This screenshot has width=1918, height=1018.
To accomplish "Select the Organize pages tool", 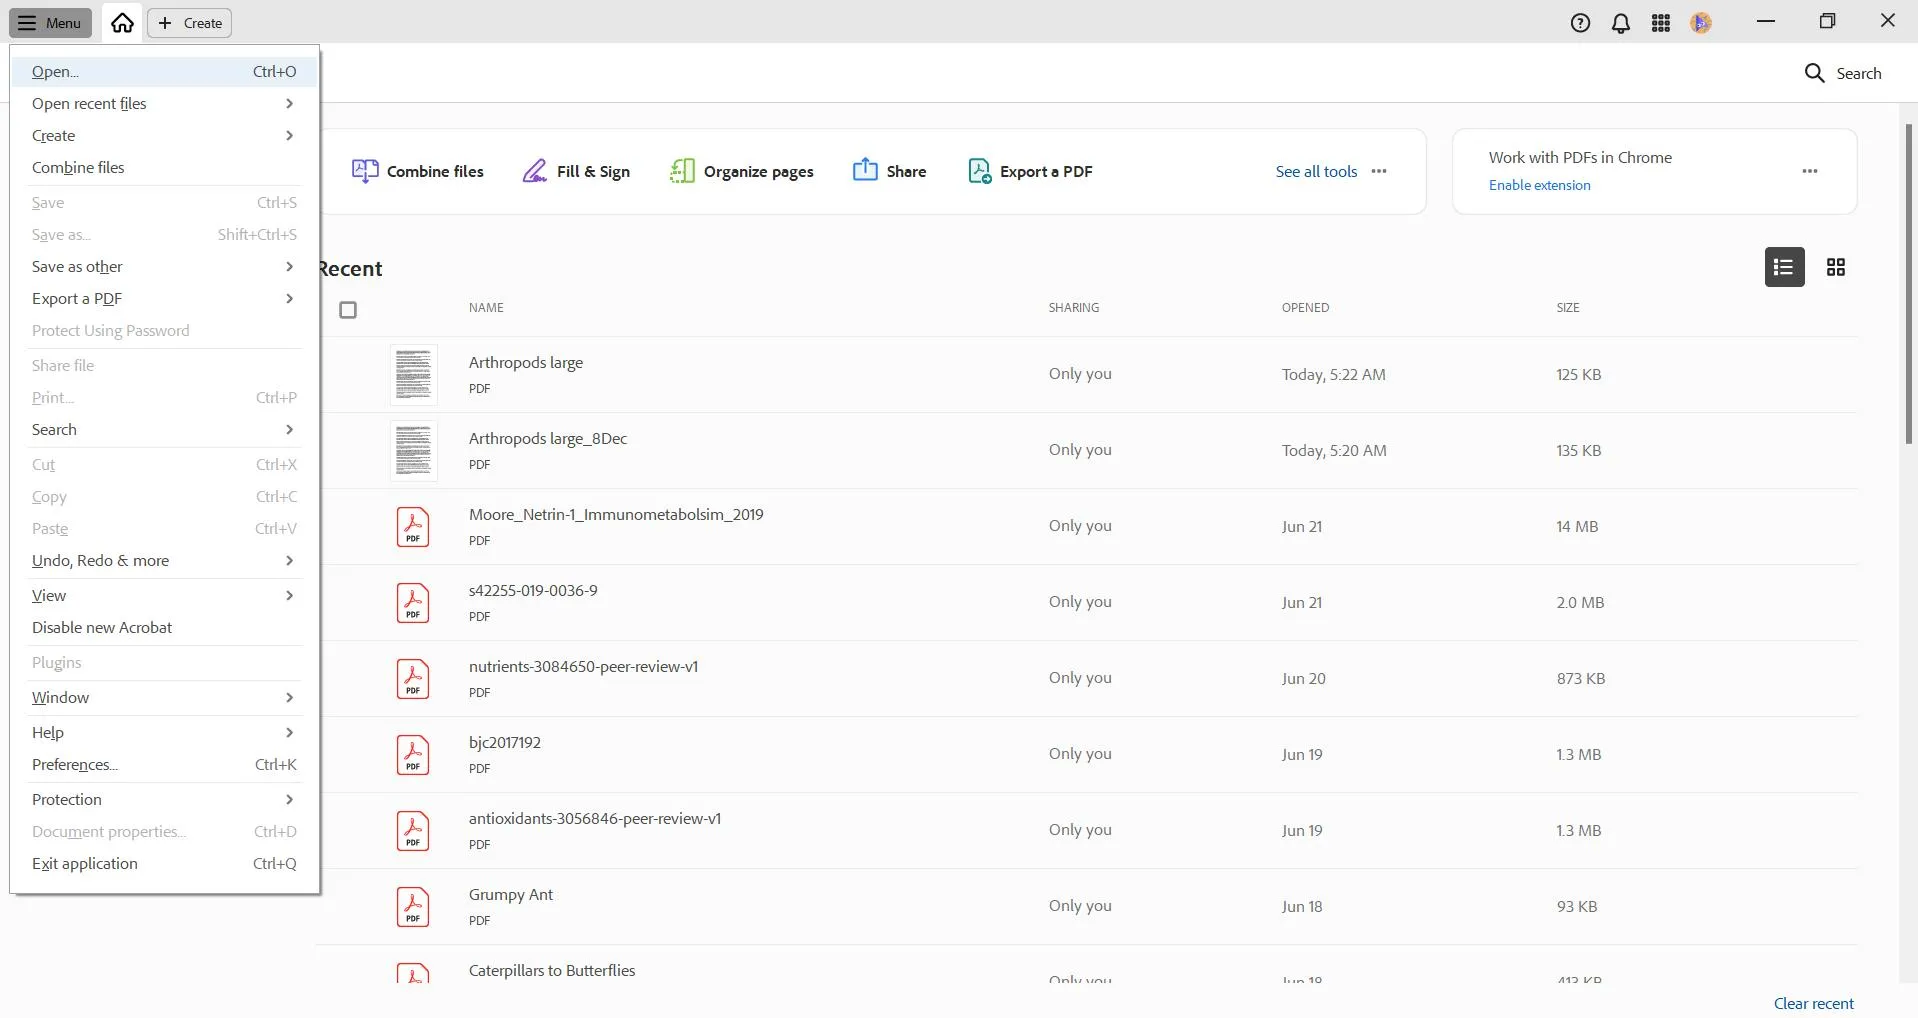I will 741,171.
